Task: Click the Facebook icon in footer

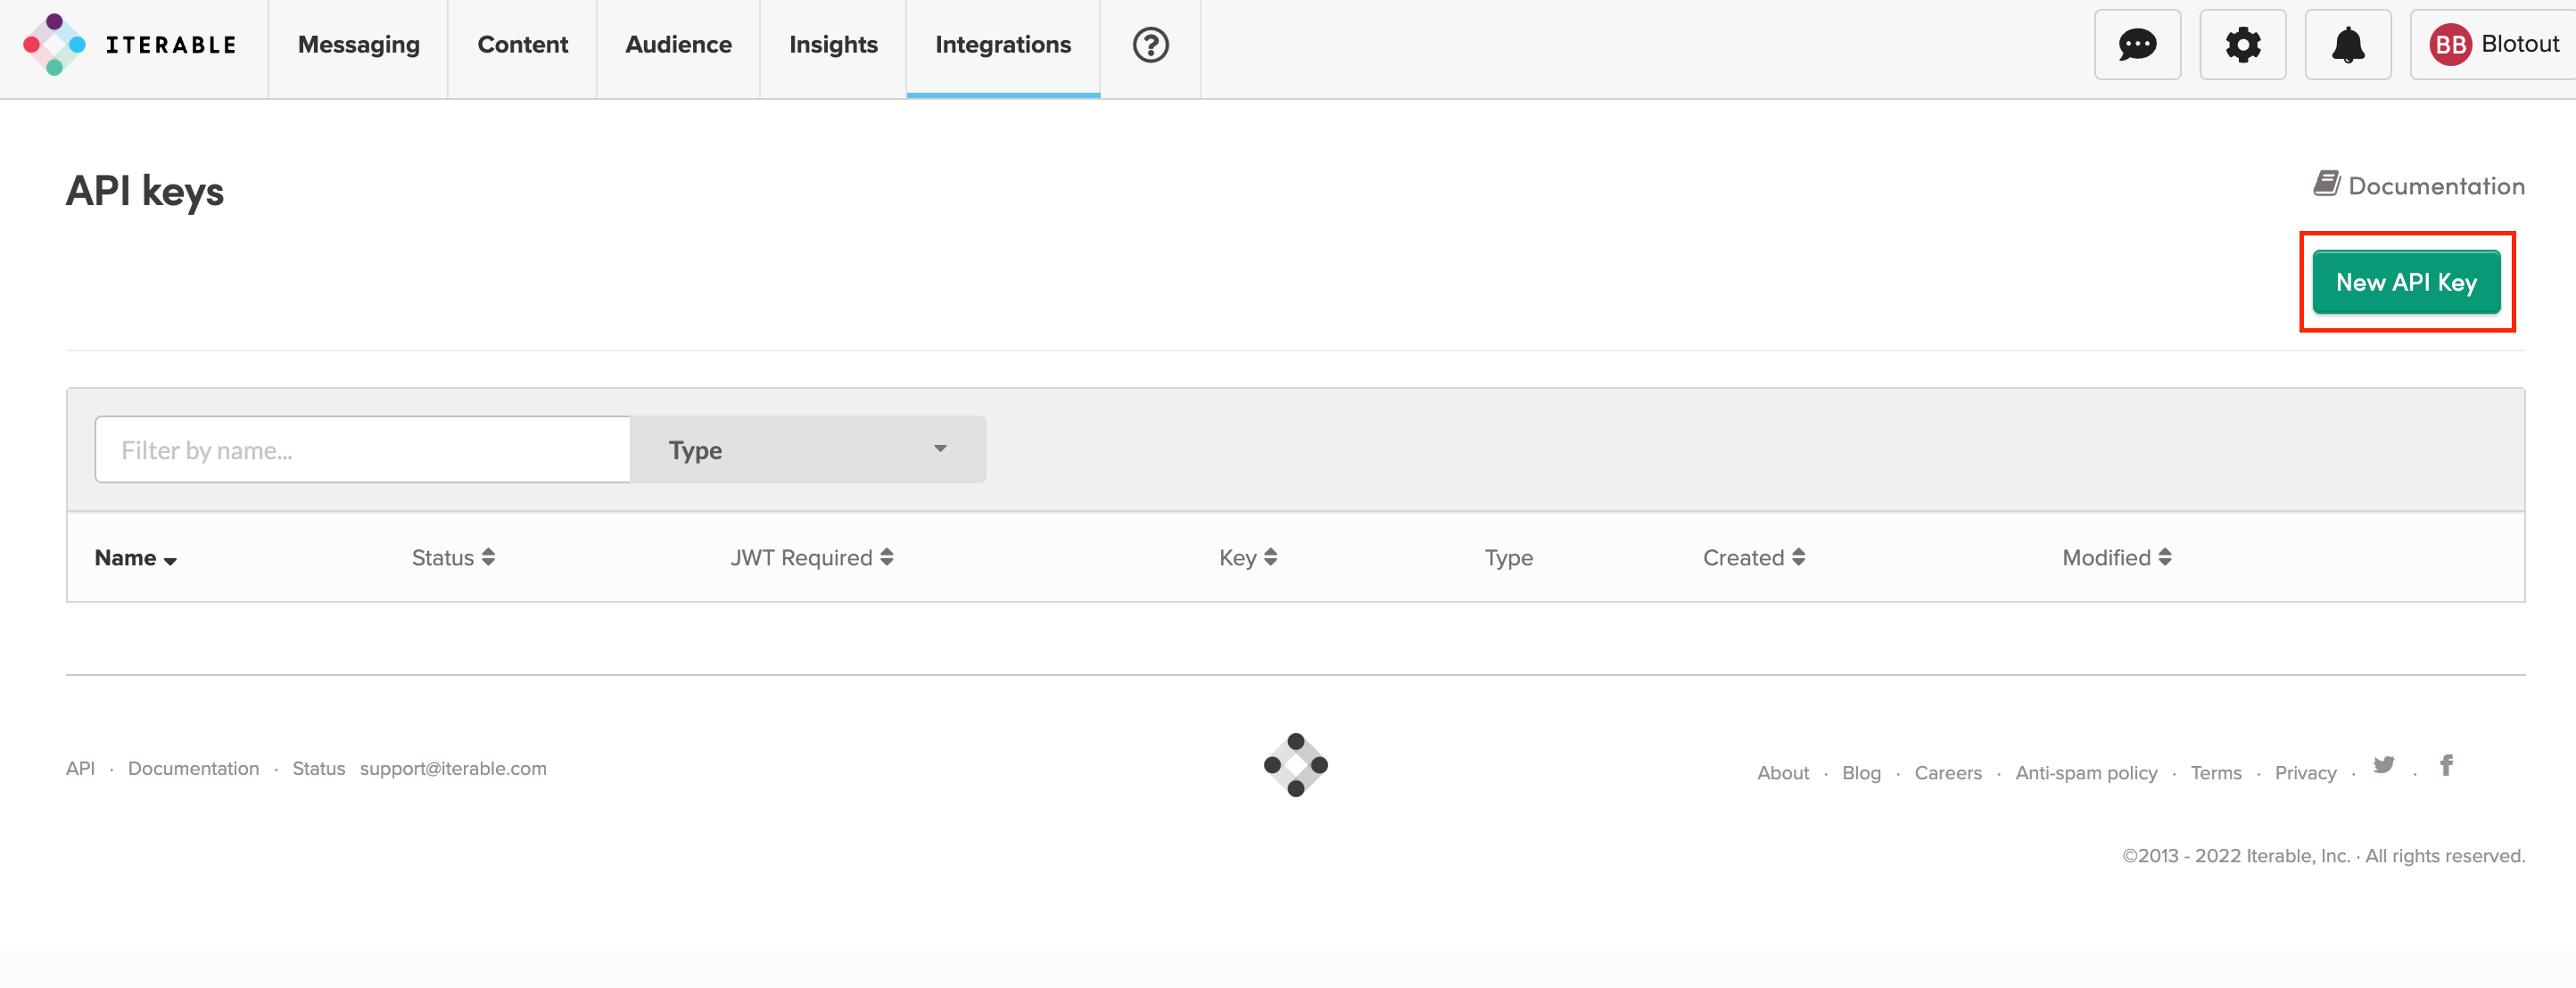Action: pyautogui.click(x=2446, y=765)
